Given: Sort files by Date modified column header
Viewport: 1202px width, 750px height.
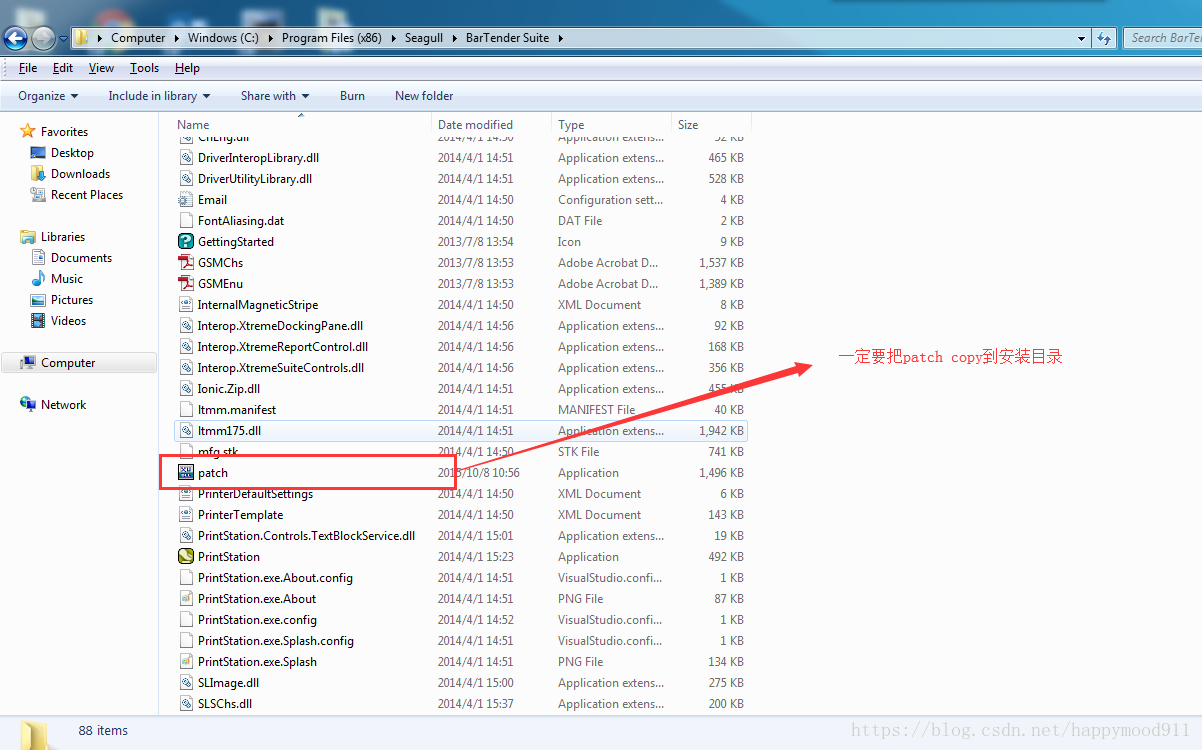Looking at the screenshot, I should [x=492, y=125].
